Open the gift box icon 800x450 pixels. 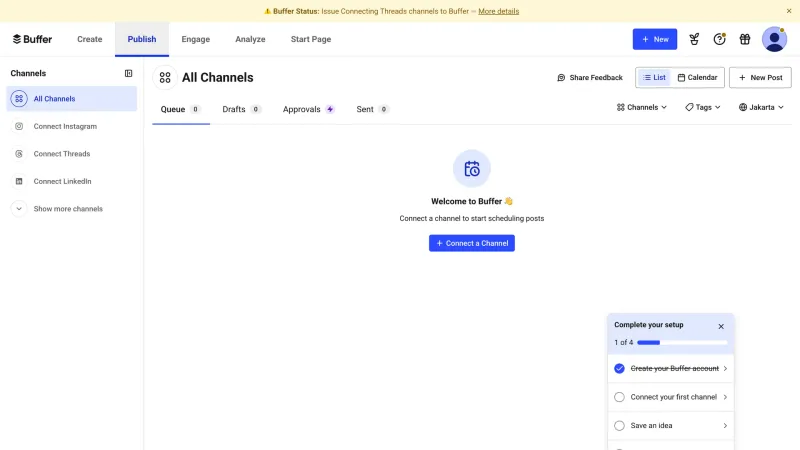[x=745, y=39]
